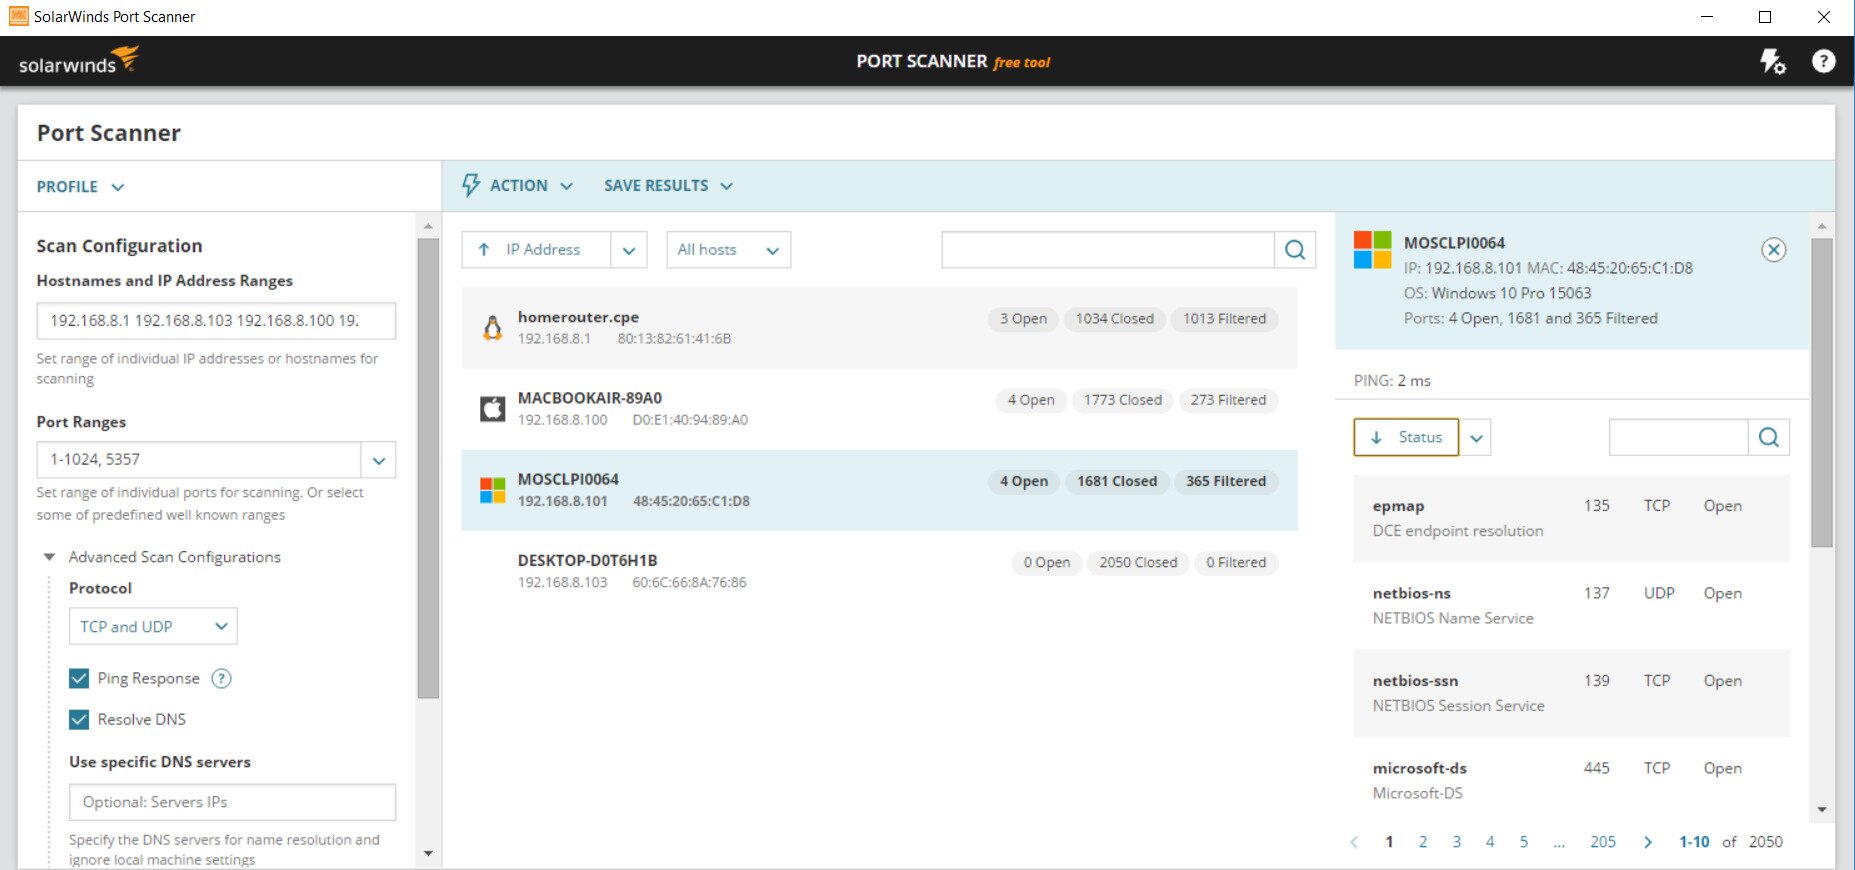1855x870 pixels.
Task: Click the help question mark icon
Action: coord(1823,62)
